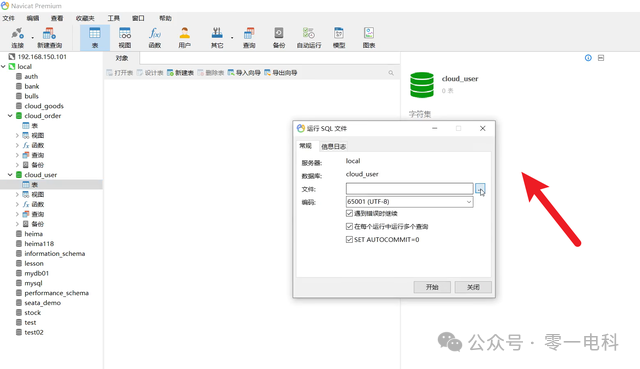Collapse the cloud_user database node
This screenshot has height=369, width=640.
(10, 175)
